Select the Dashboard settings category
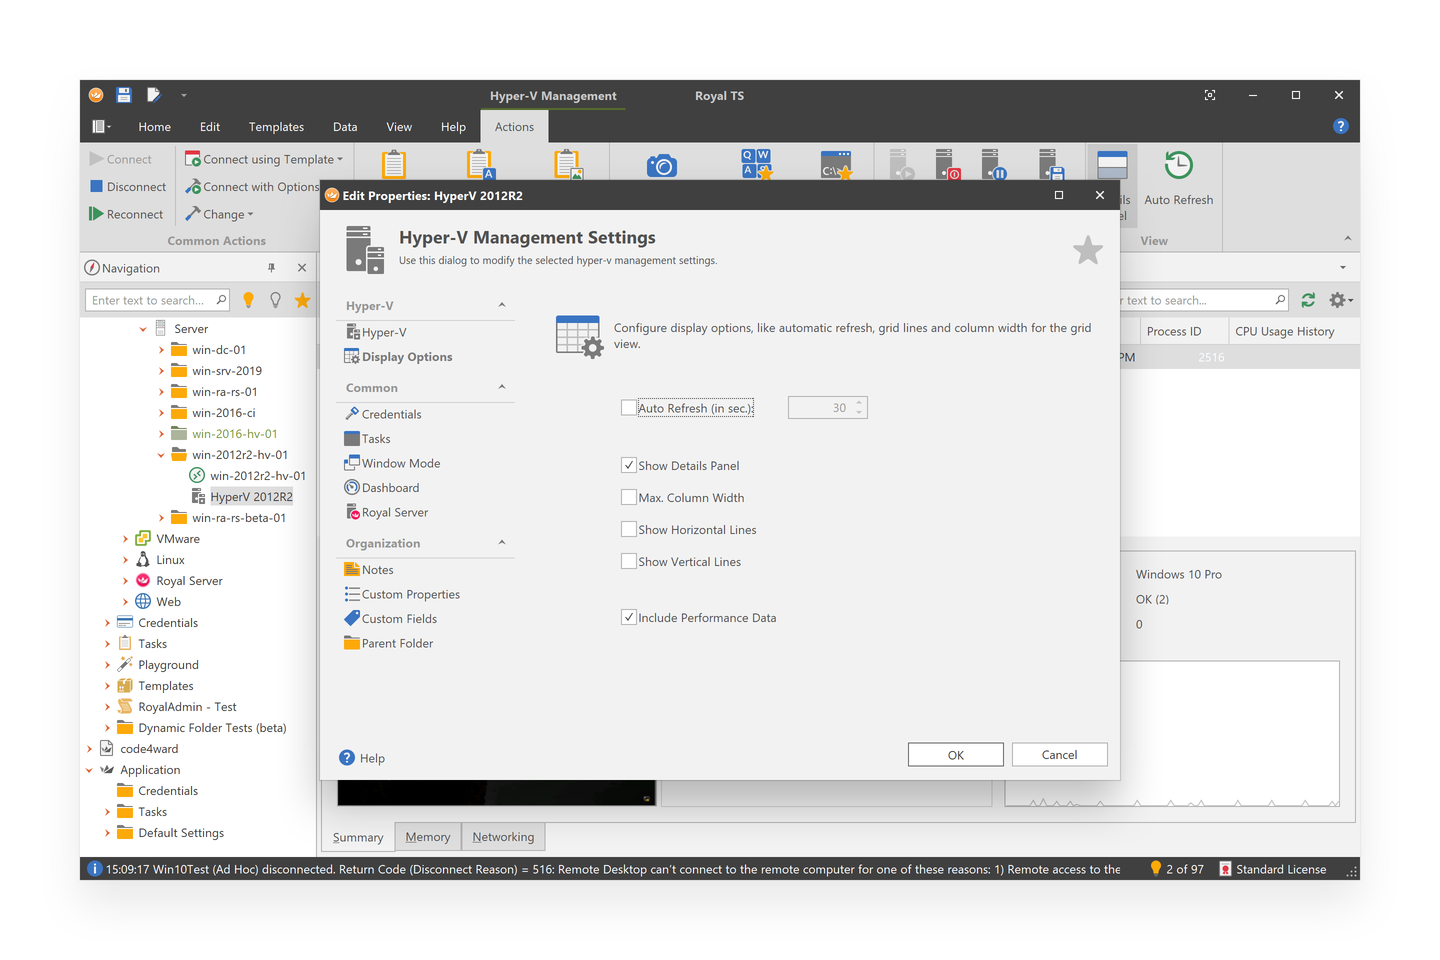Viewport: 1440px width, 960px height. click(x=390, y=487)
